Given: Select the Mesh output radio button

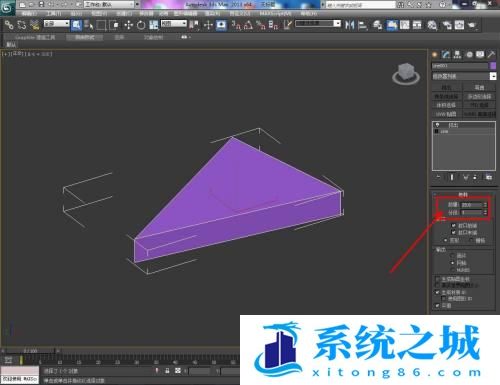Looking at the screenshot, I should [x=453, y=263].
